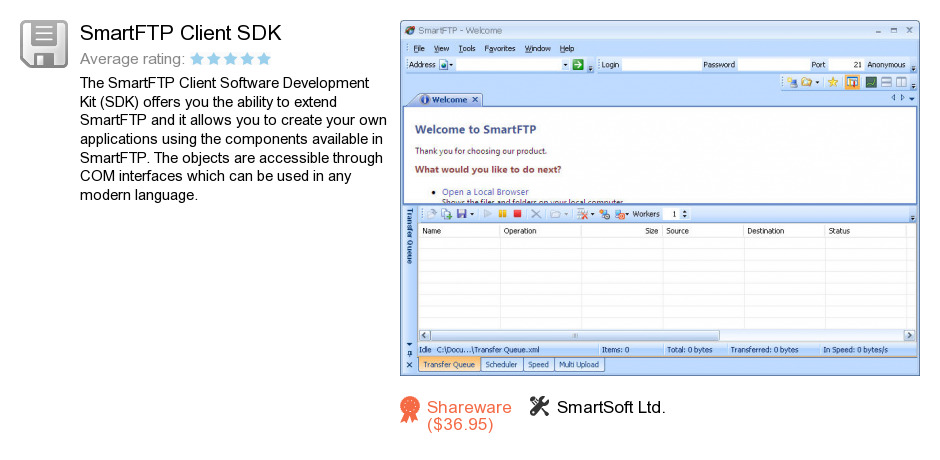The height and width of the screenshot is (460, 940).
Task: Open the Help menu
Action: click(567, 49)
